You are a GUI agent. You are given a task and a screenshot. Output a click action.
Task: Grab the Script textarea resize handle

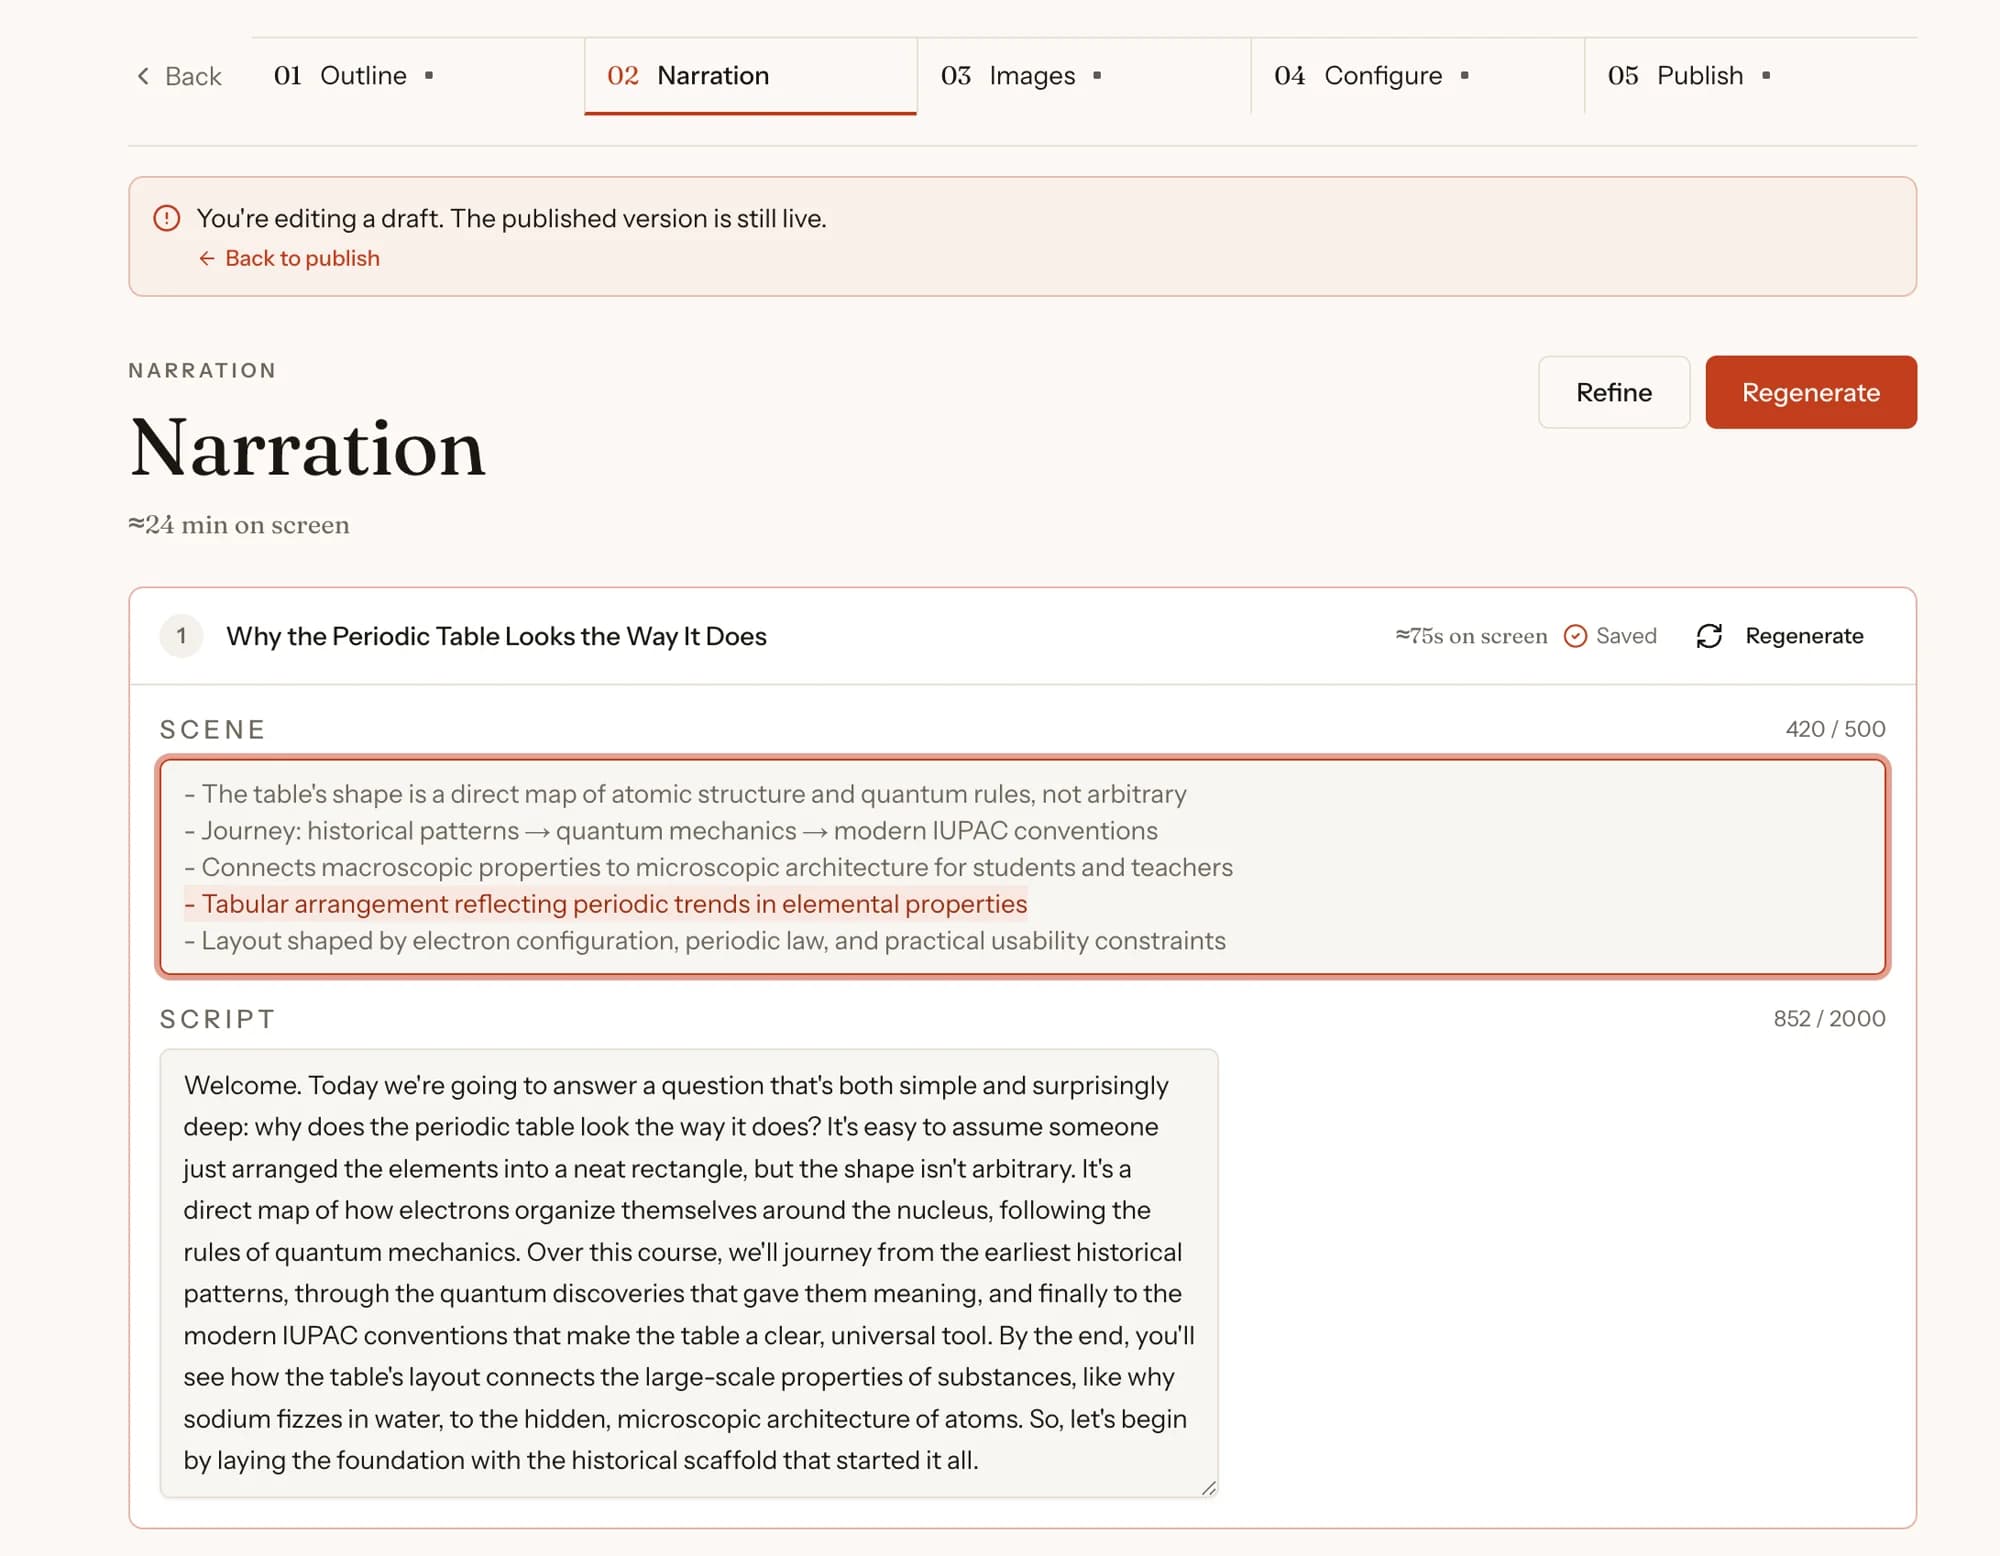(1208, 1488)
